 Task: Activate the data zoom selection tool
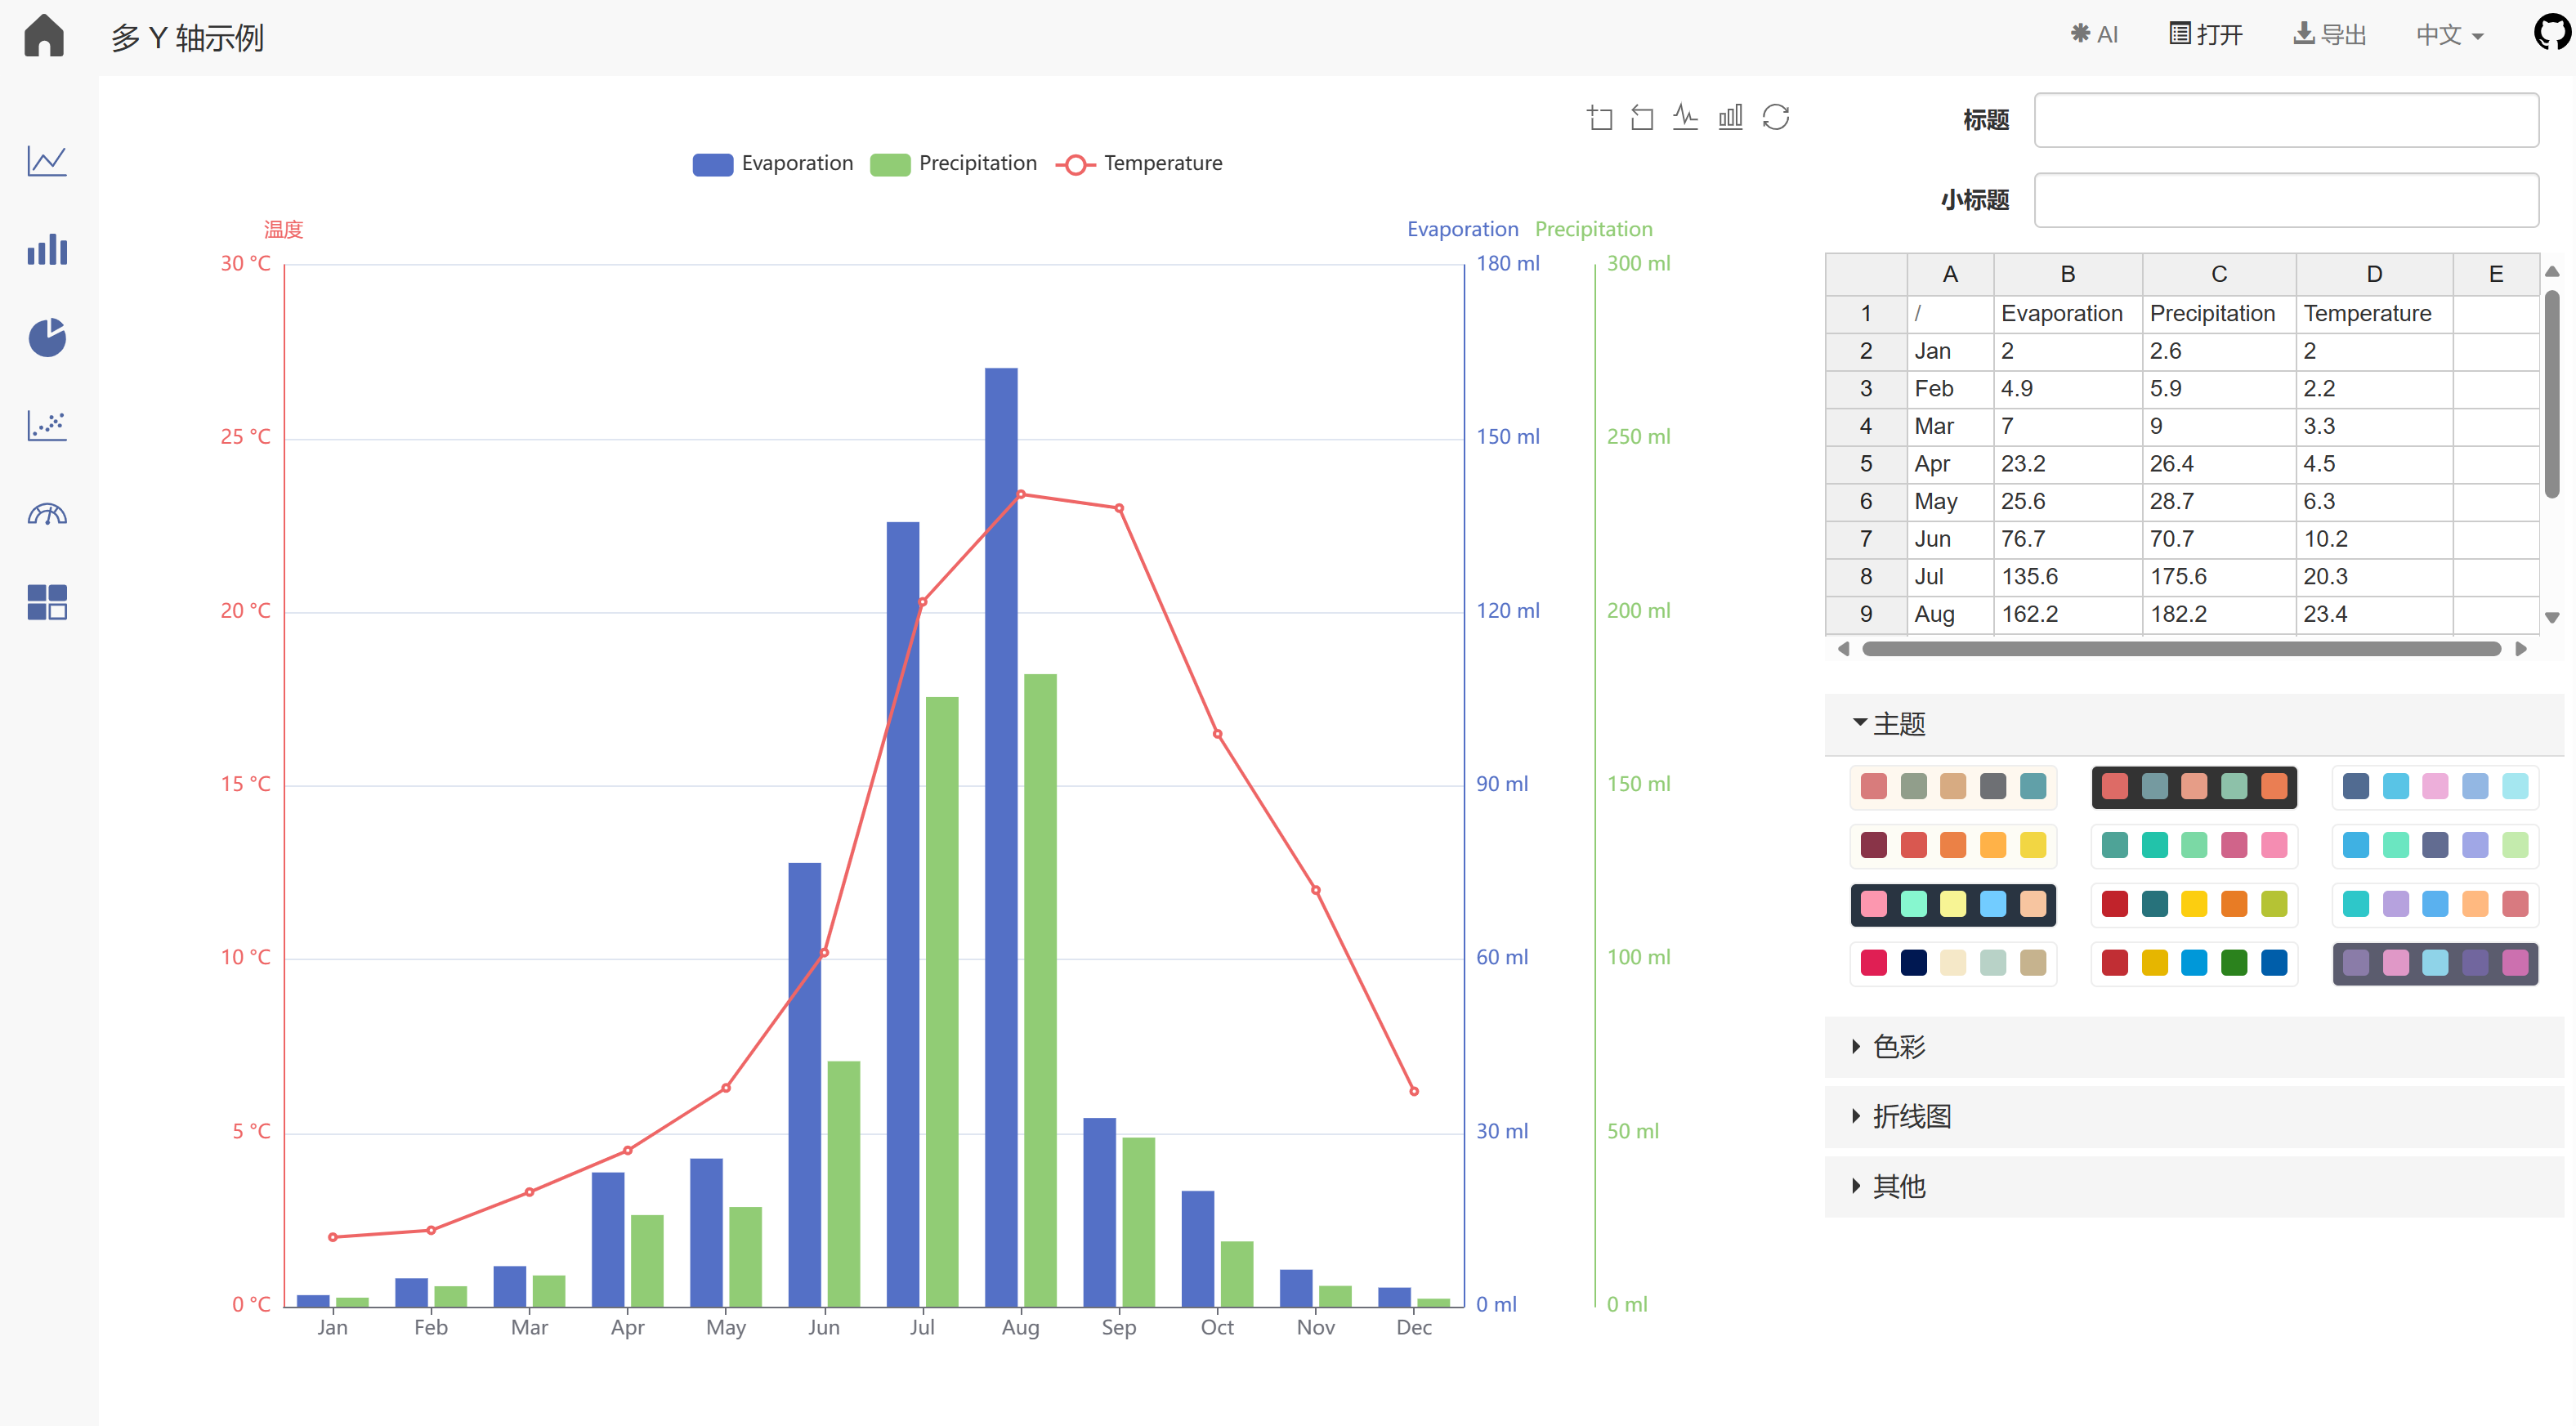(1600, 116)
